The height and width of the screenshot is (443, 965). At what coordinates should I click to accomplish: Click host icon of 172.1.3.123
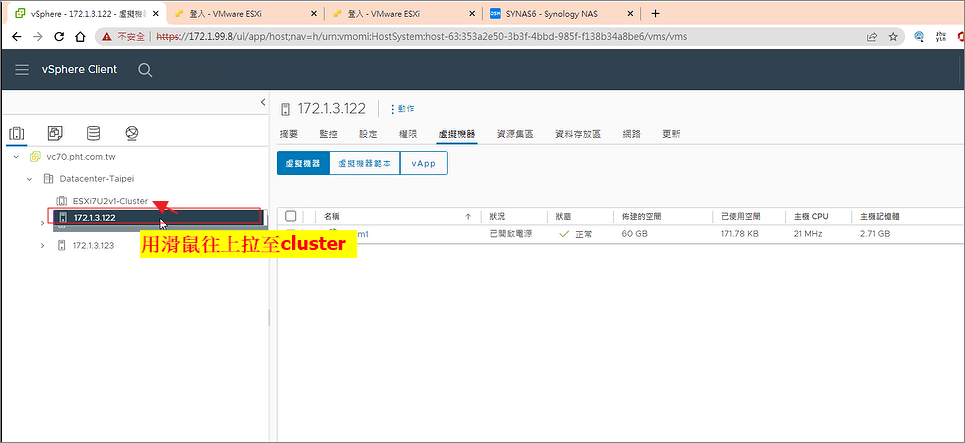point(61,245)
